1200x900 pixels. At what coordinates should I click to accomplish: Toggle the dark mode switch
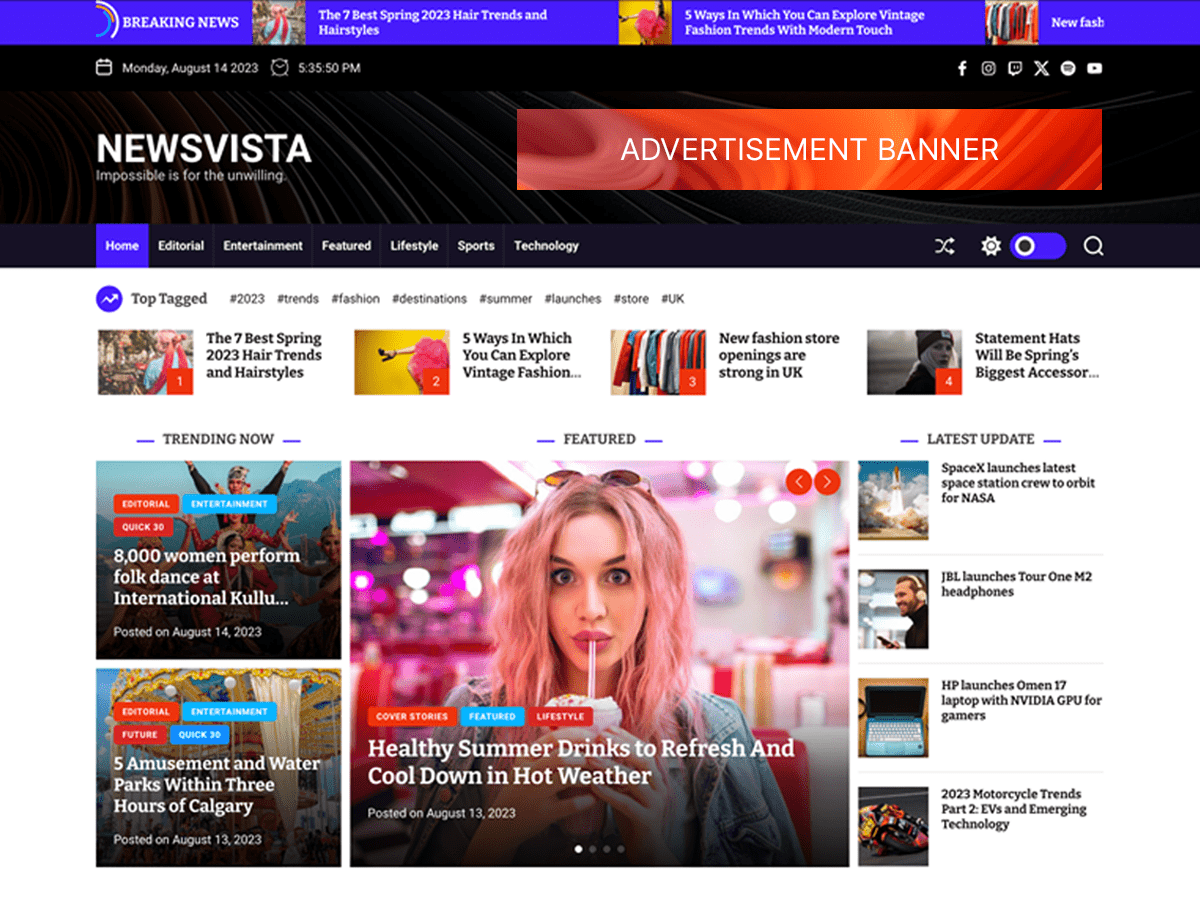point(1038,245)
